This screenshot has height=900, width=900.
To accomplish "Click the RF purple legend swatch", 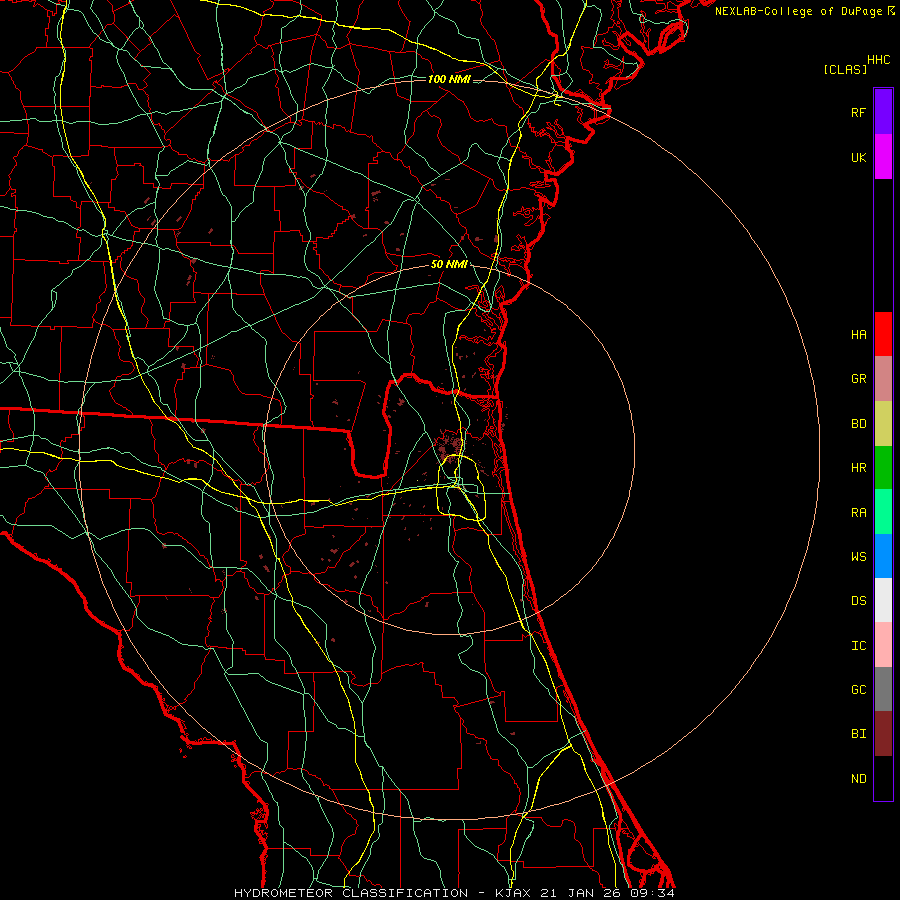I will point(883,112).
